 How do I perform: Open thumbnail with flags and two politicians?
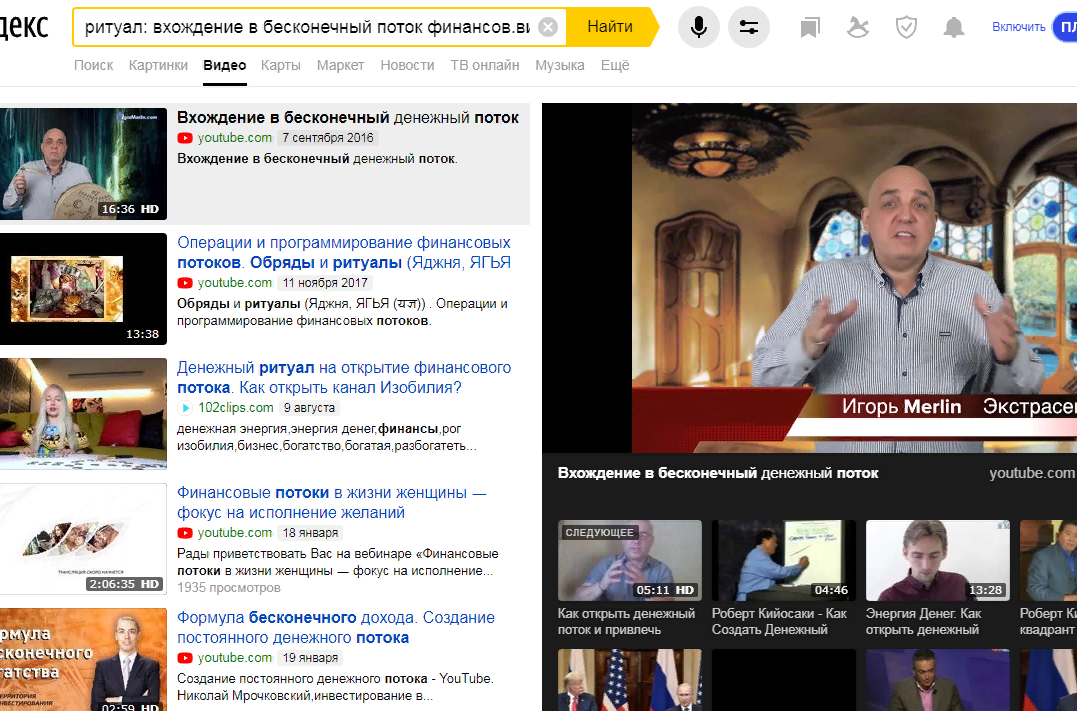(630, 680)
